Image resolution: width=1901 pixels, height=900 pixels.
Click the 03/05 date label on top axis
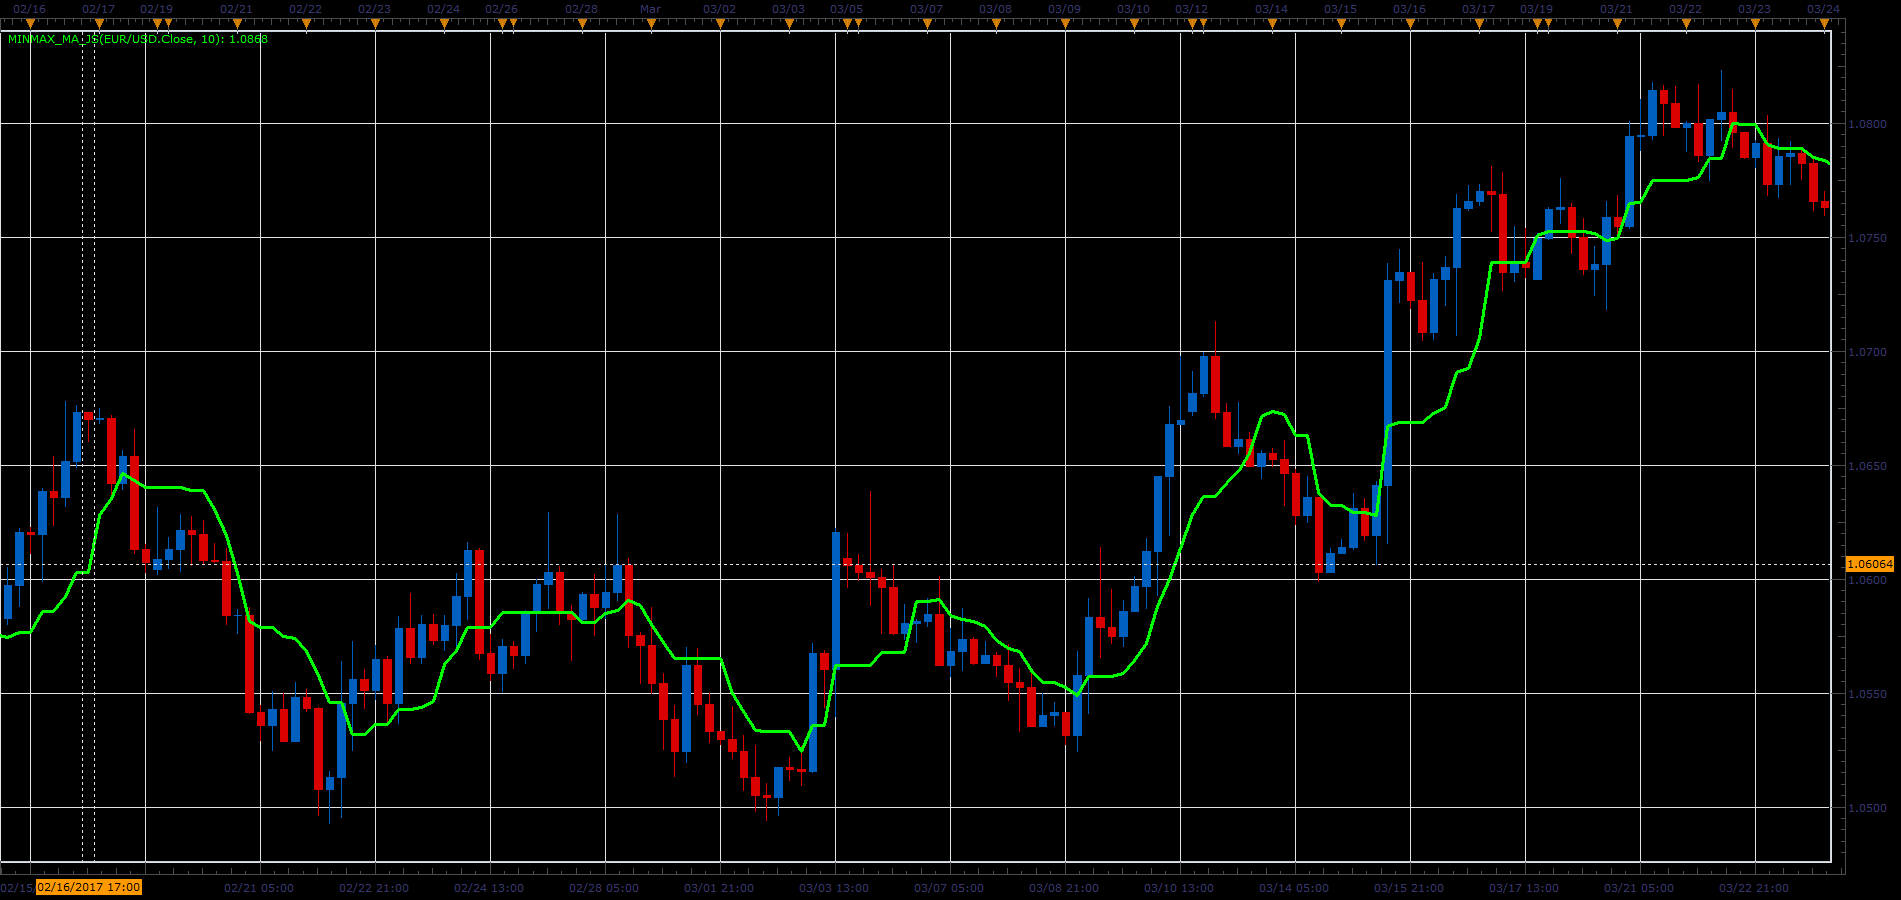(846, 9)
